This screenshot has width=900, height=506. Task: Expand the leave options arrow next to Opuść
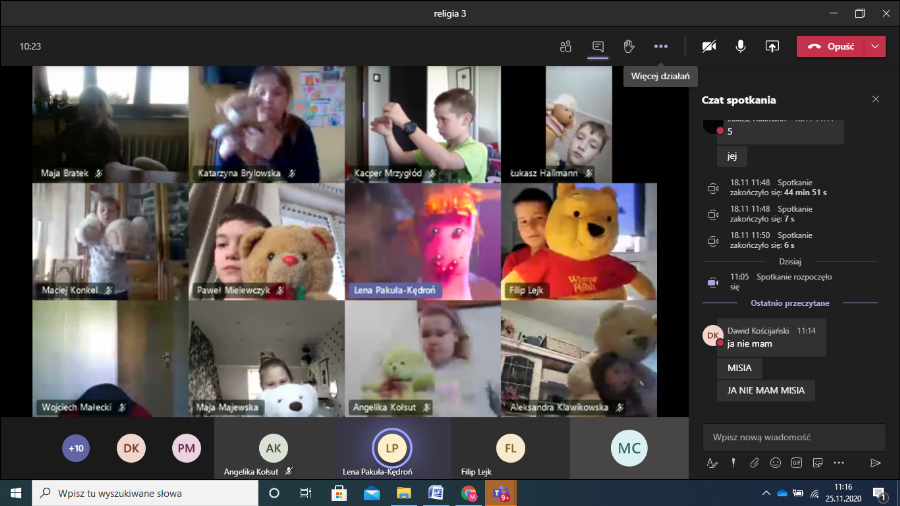tap(876, 46)
